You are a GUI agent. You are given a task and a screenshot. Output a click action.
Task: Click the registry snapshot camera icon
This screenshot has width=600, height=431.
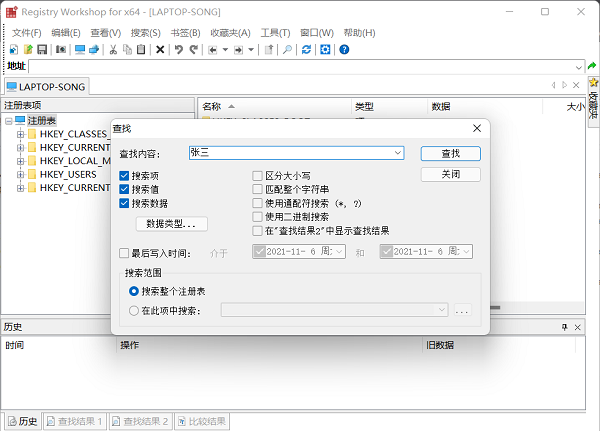(x=61, y=50)
